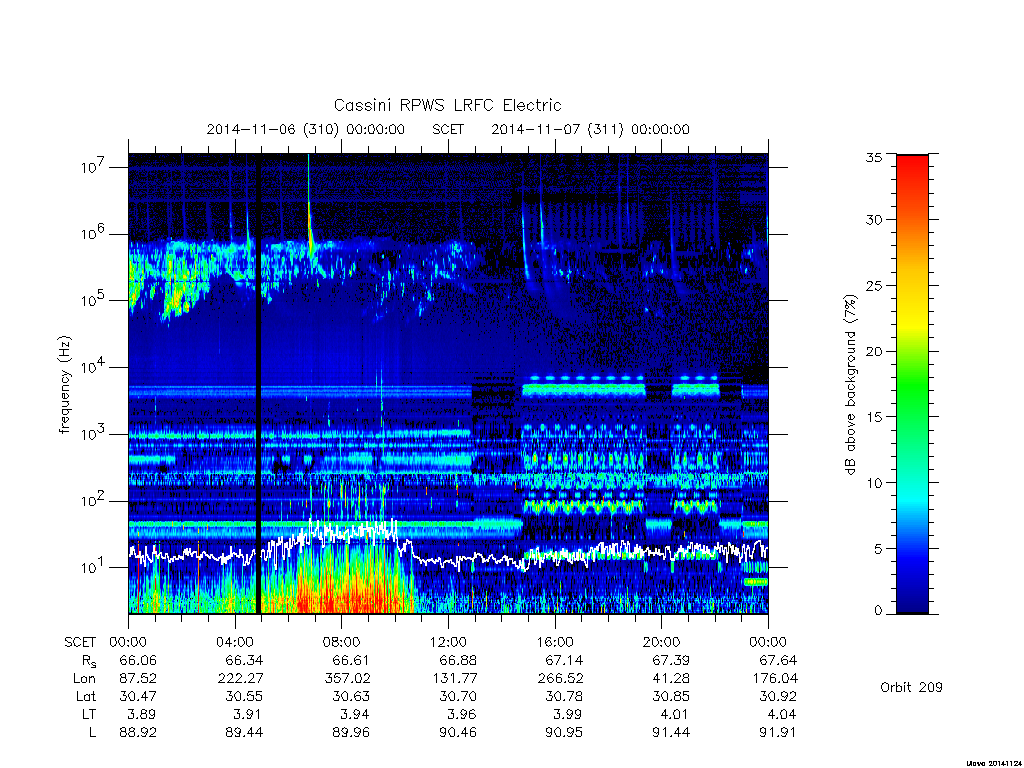
Task: Click the 10^5 frequency tick label
Action: [x=95, y=300]
